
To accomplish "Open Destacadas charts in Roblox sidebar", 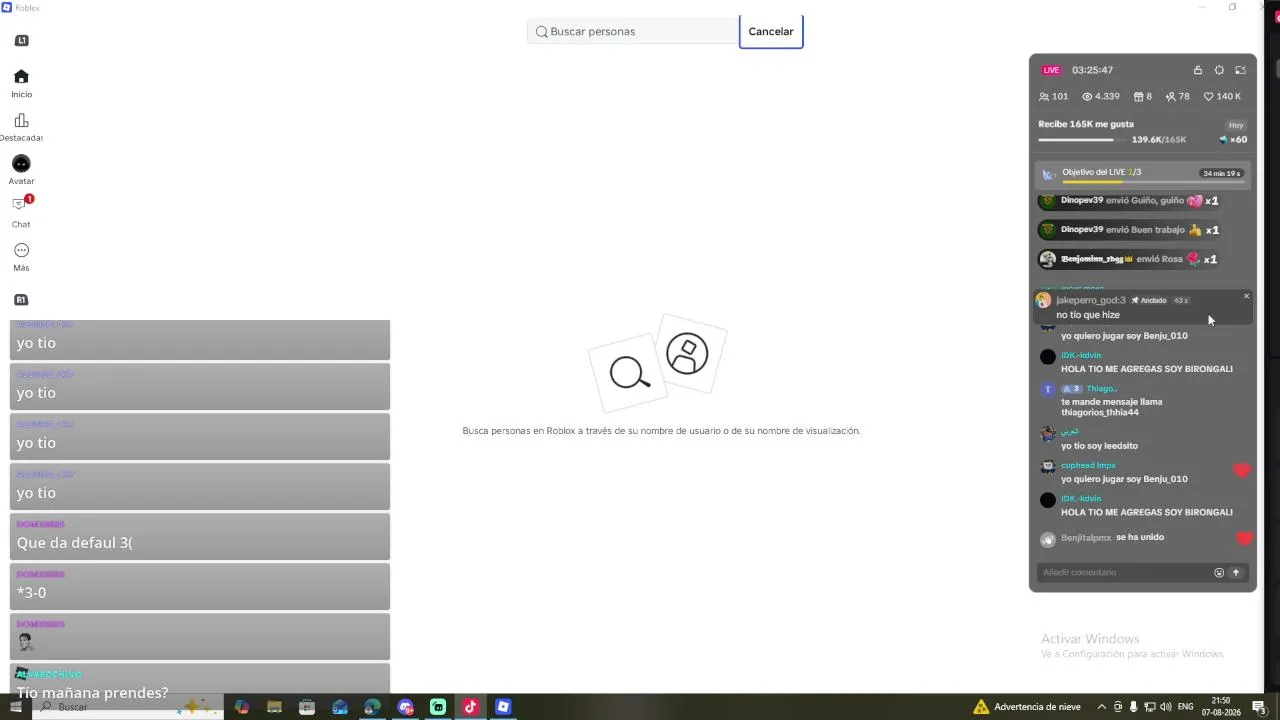I will coord(21,127).
